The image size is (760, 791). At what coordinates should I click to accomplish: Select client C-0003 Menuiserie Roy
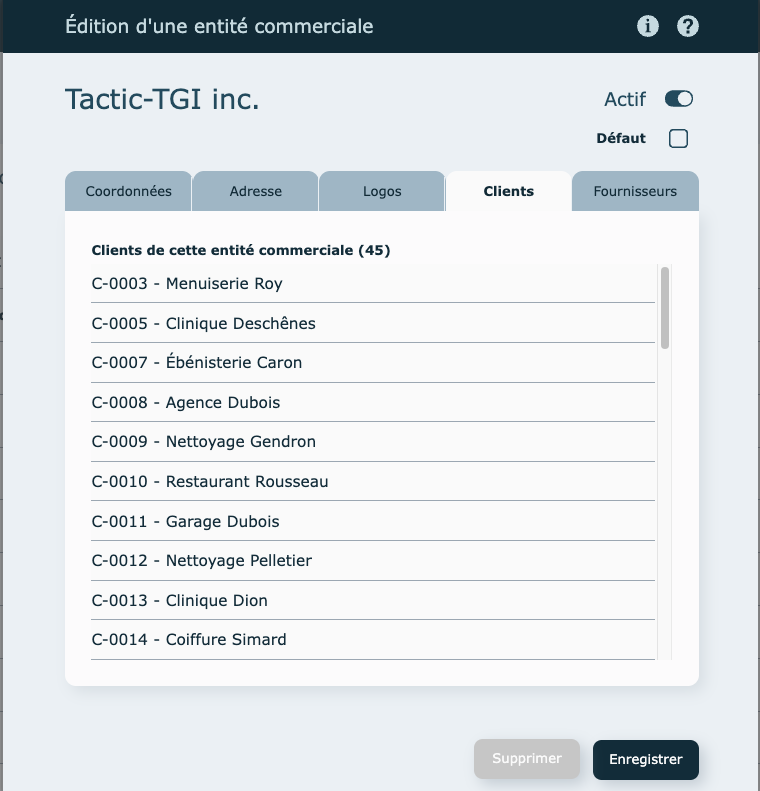click(x=187, y=284)
